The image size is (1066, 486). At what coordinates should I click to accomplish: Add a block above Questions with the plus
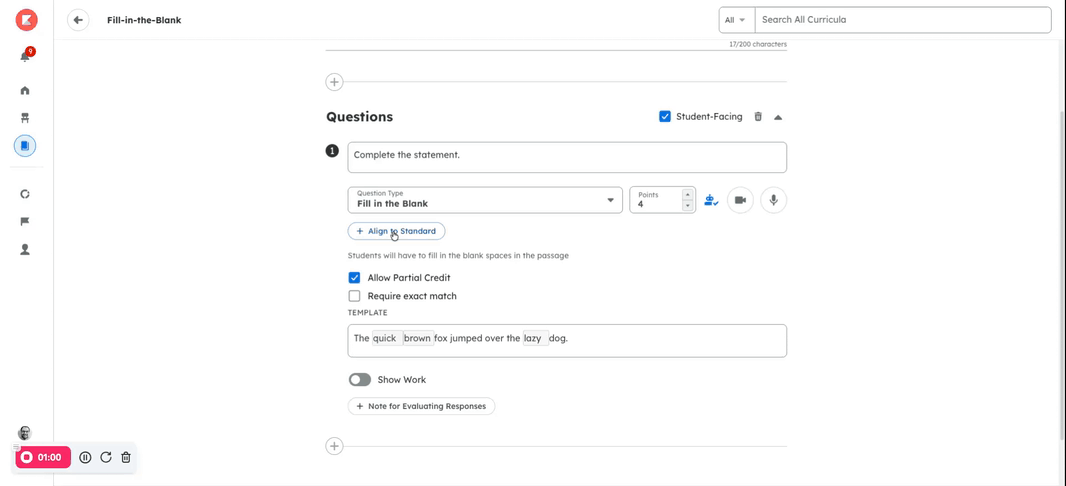point(334,82)
